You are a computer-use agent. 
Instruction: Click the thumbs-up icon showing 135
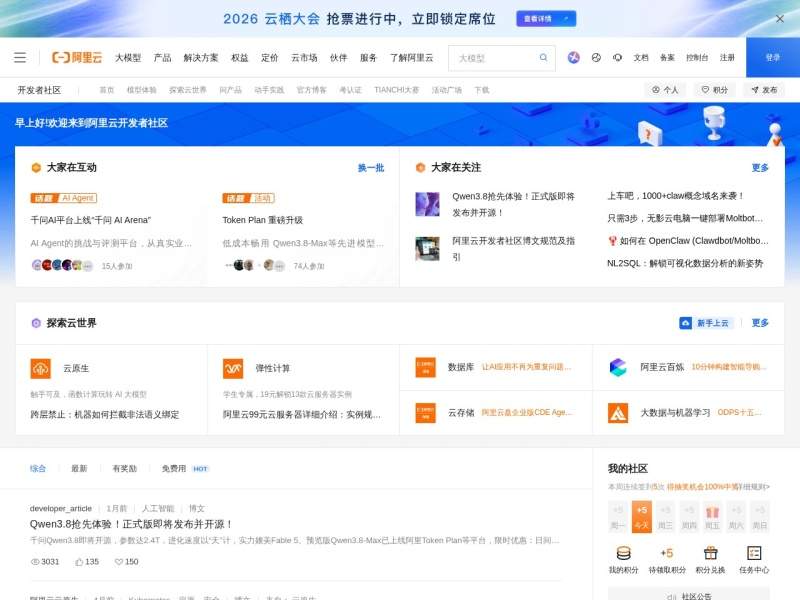[x=79, y=562]
